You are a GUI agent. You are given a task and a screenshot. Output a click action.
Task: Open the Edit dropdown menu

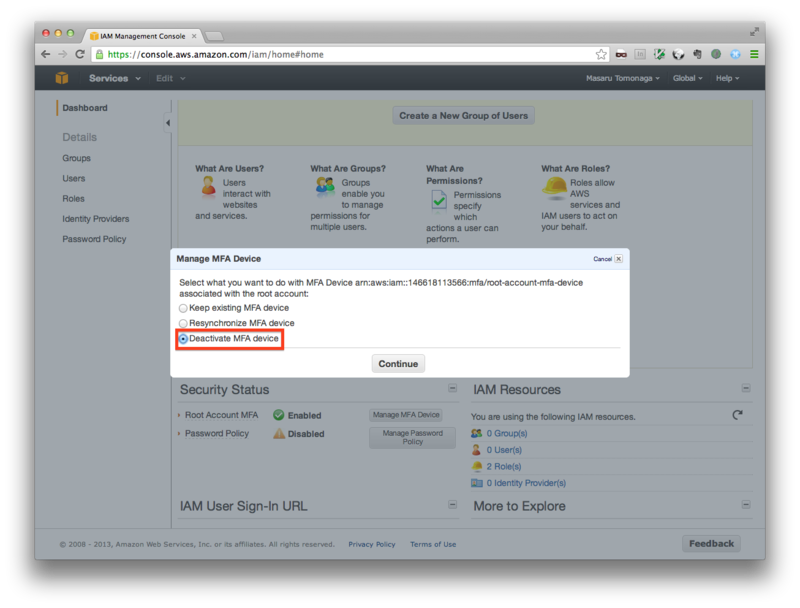[170, 78]
